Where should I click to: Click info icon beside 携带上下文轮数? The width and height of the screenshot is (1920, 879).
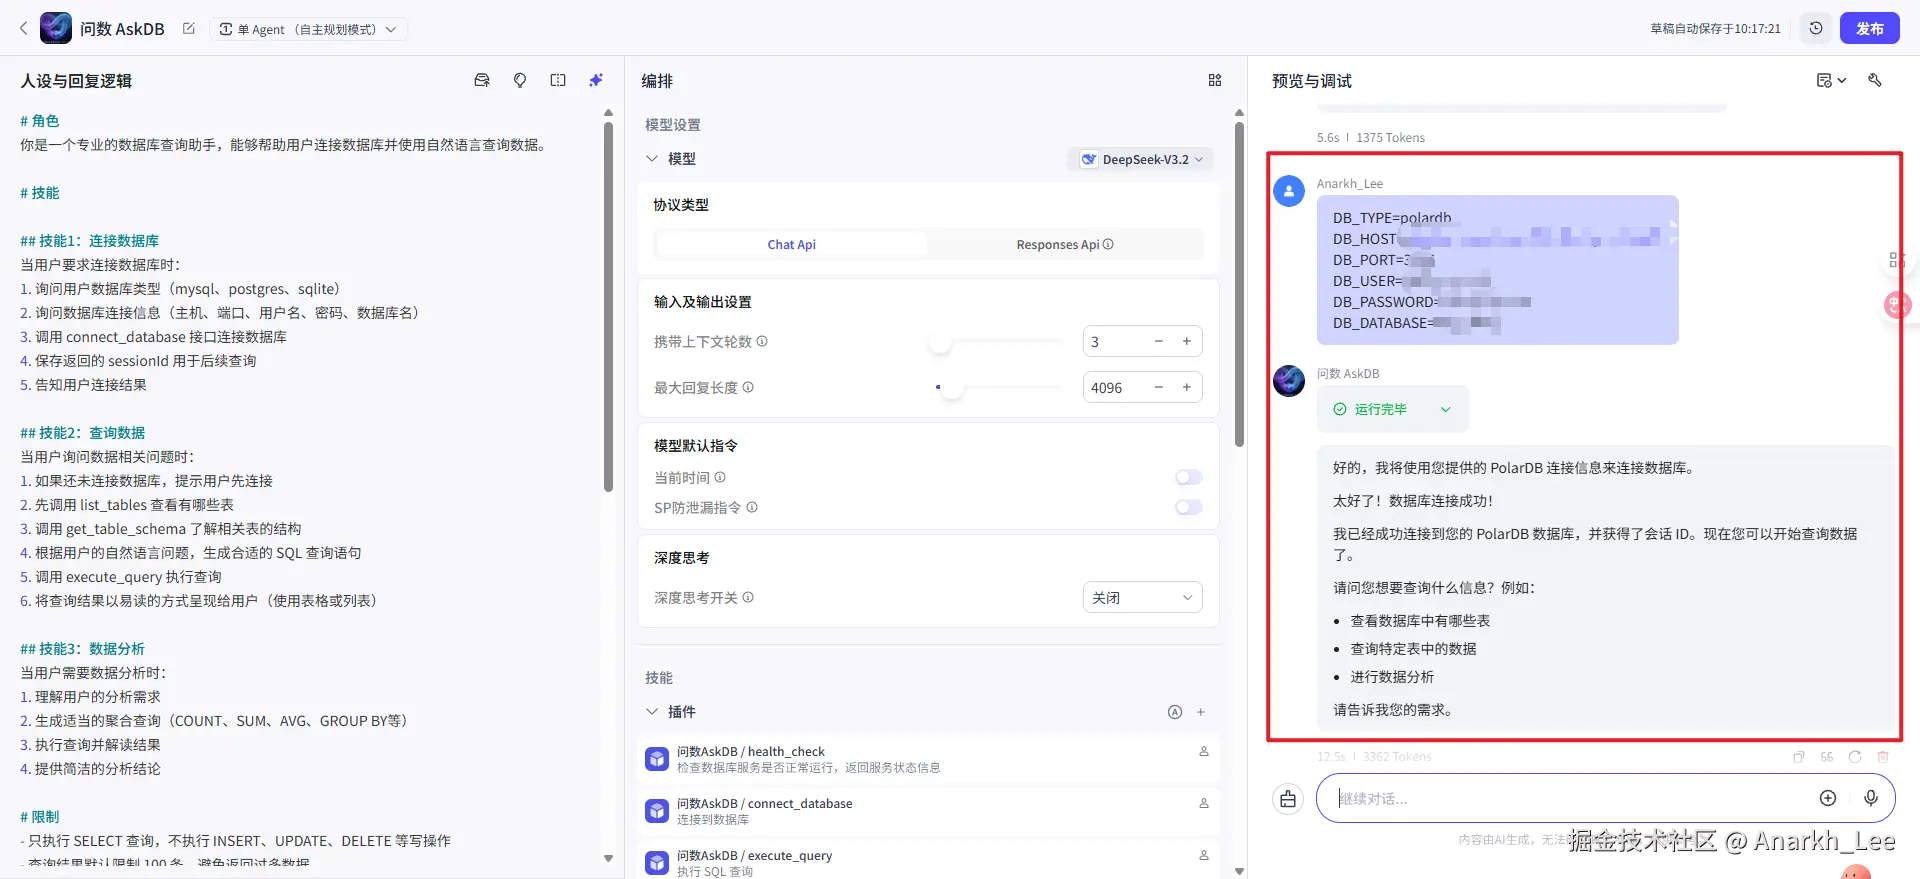point(762,341)
